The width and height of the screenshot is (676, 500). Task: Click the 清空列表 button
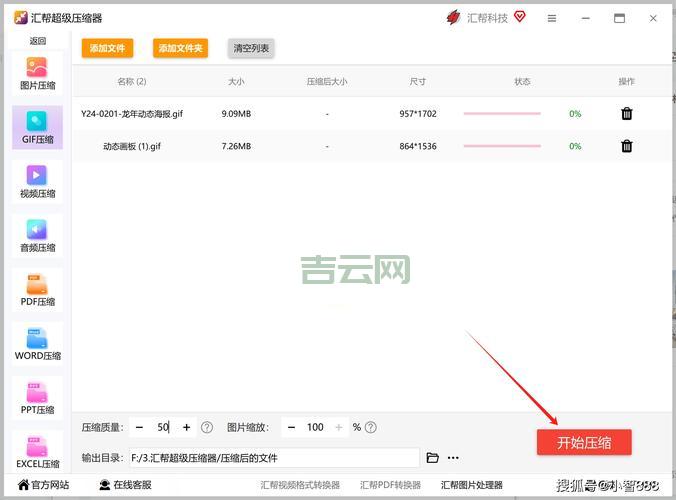(x=251, y=48)
